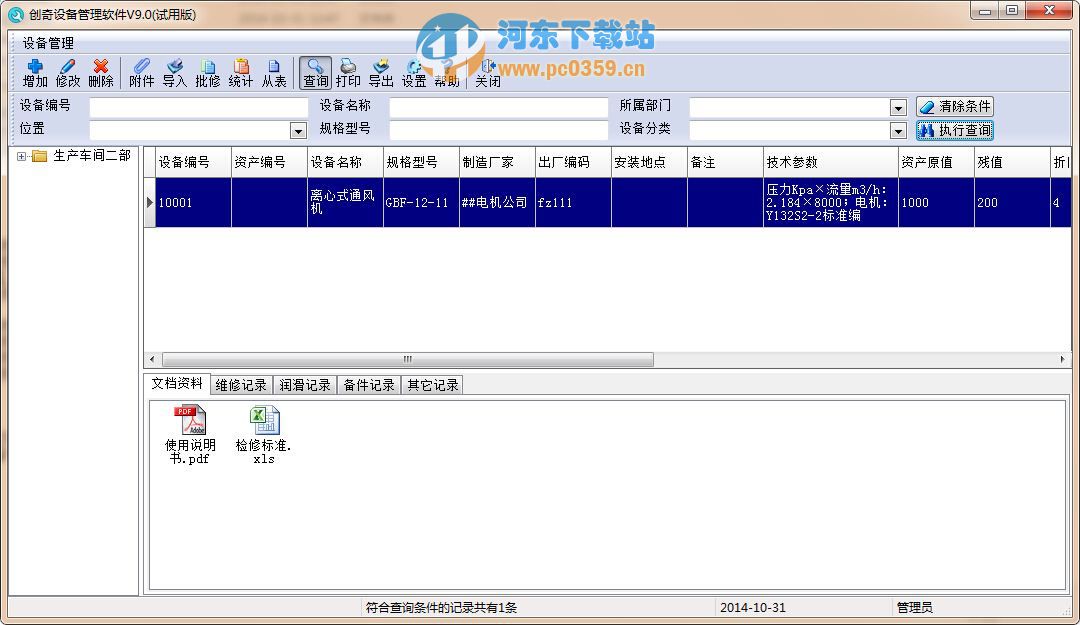Open the 附件 (Attachment) paperclip tool

click(142, 73)
